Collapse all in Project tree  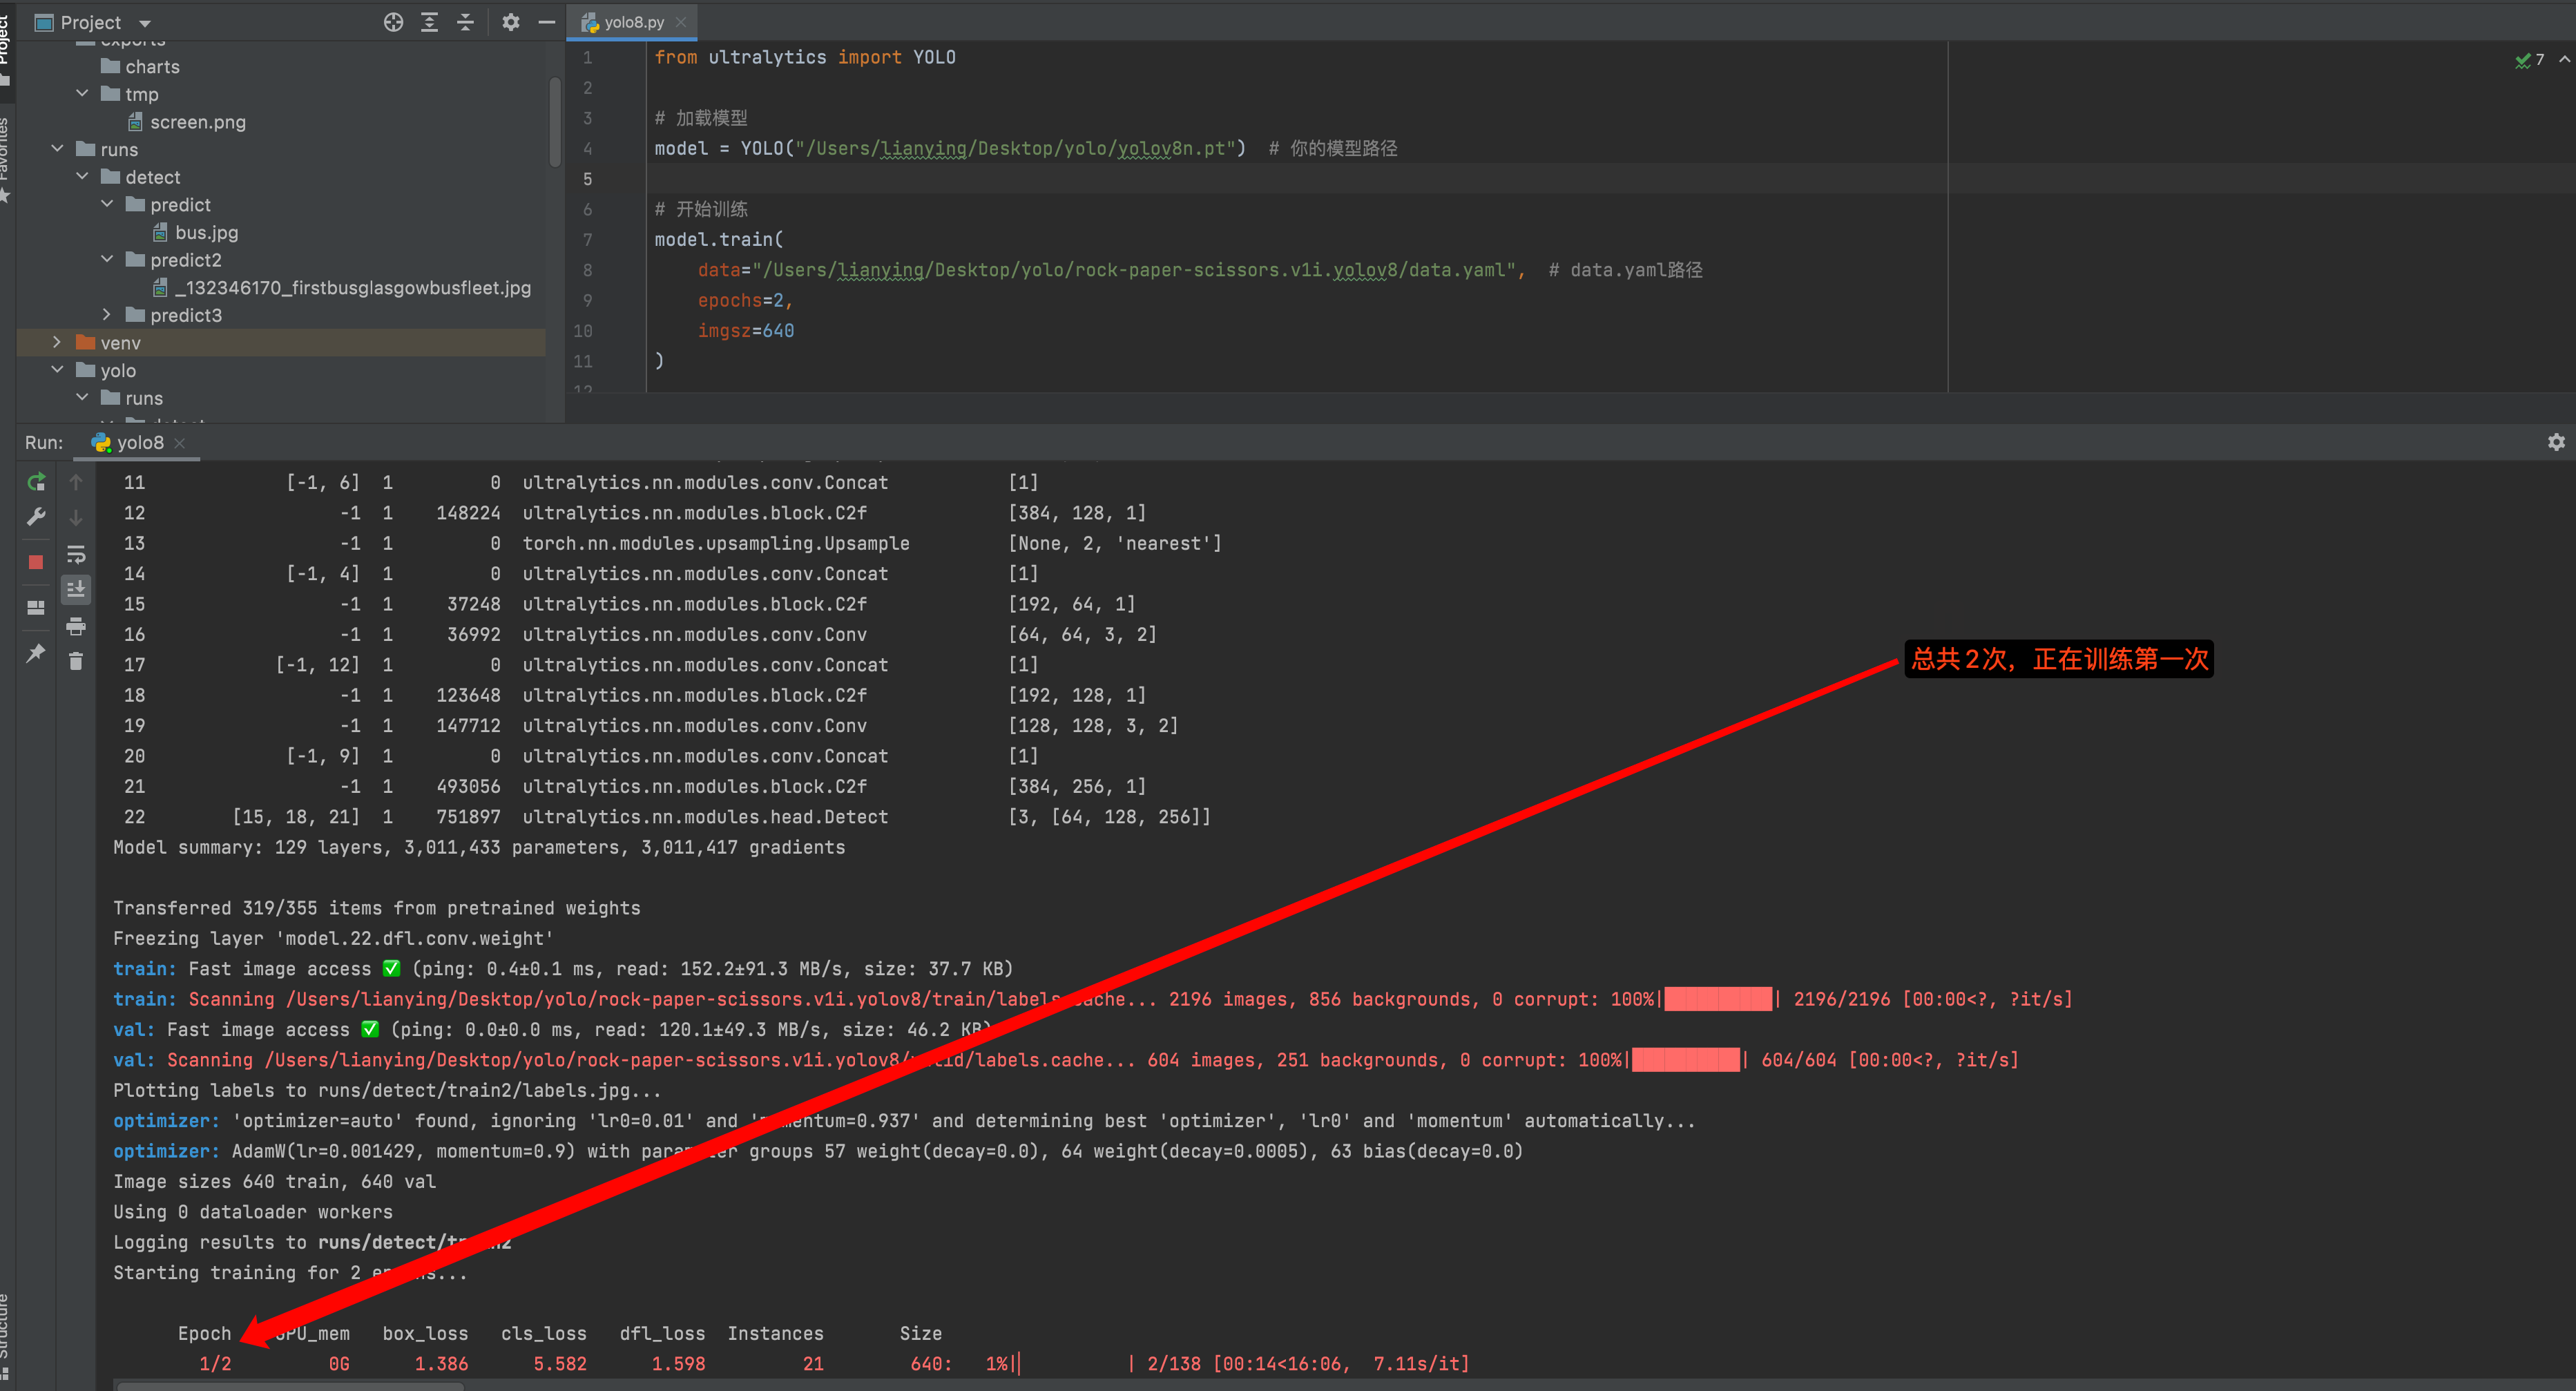(x=465, y=22)
